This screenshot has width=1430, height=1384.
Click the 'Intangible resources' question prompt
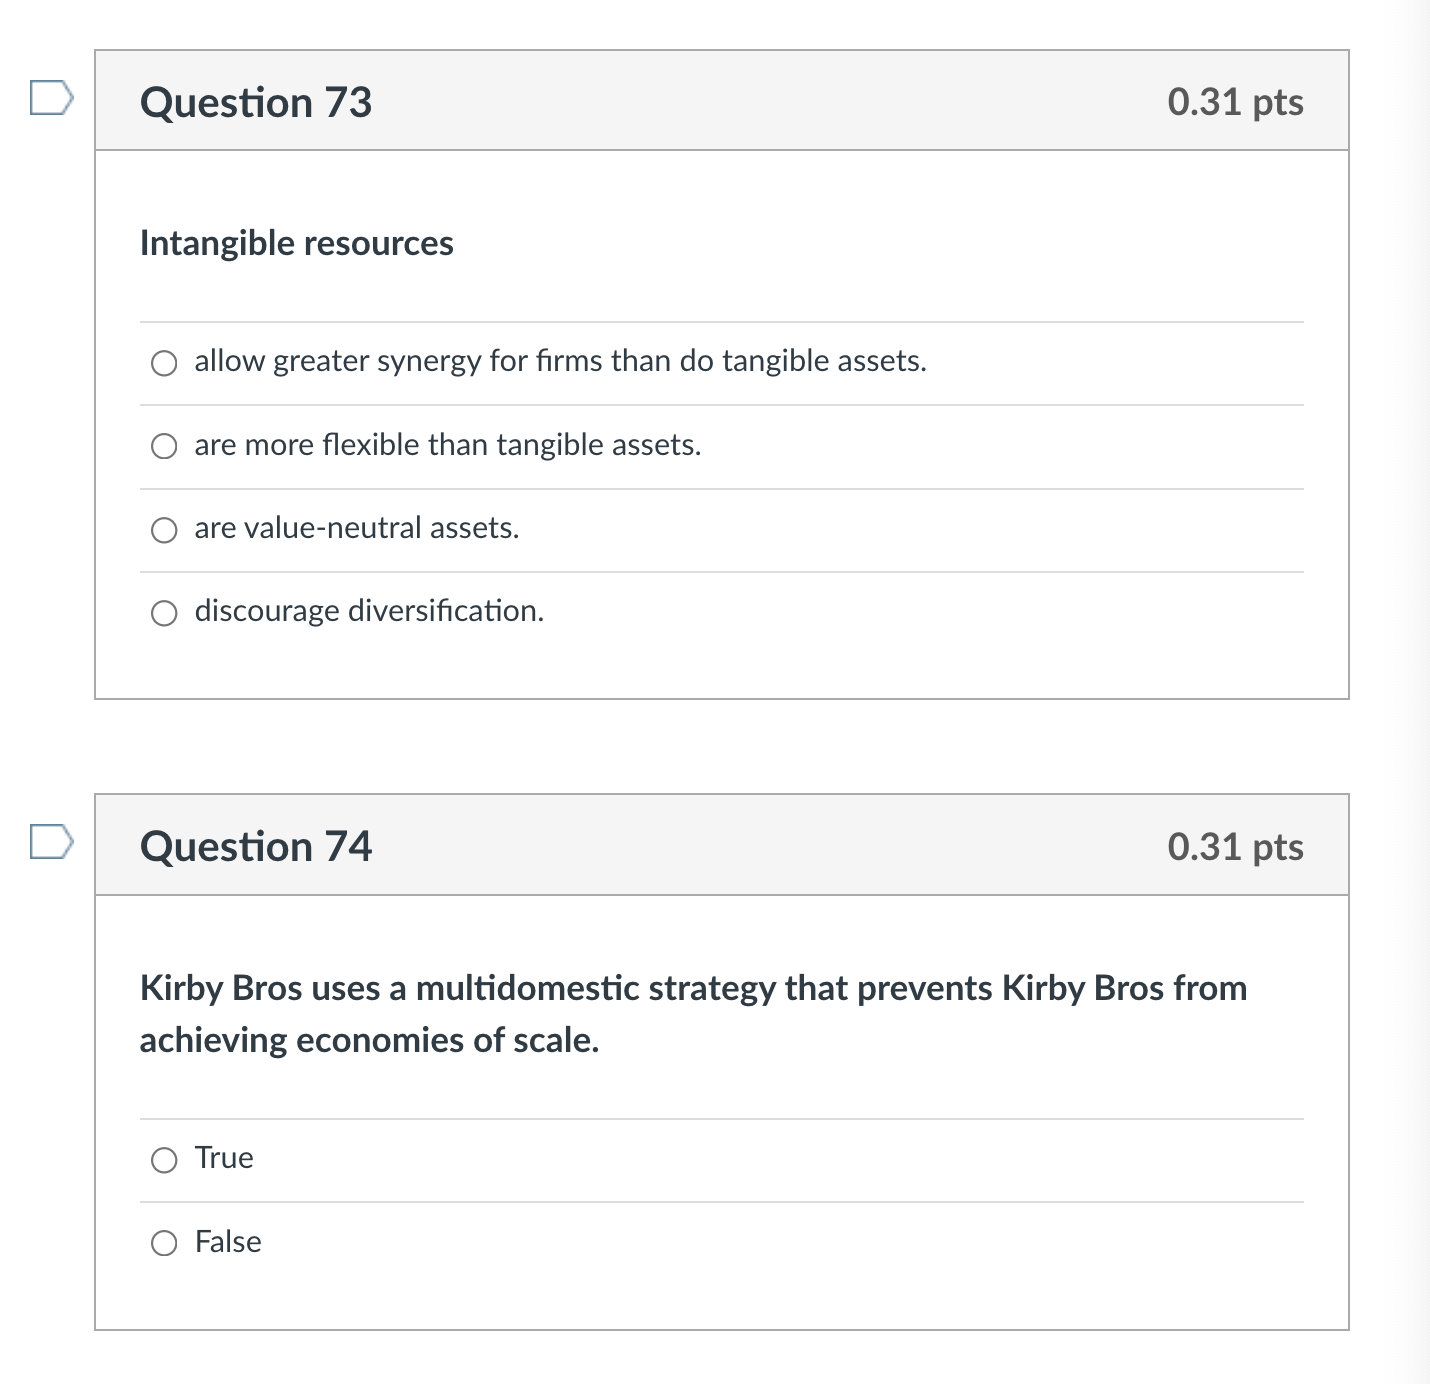296,243
